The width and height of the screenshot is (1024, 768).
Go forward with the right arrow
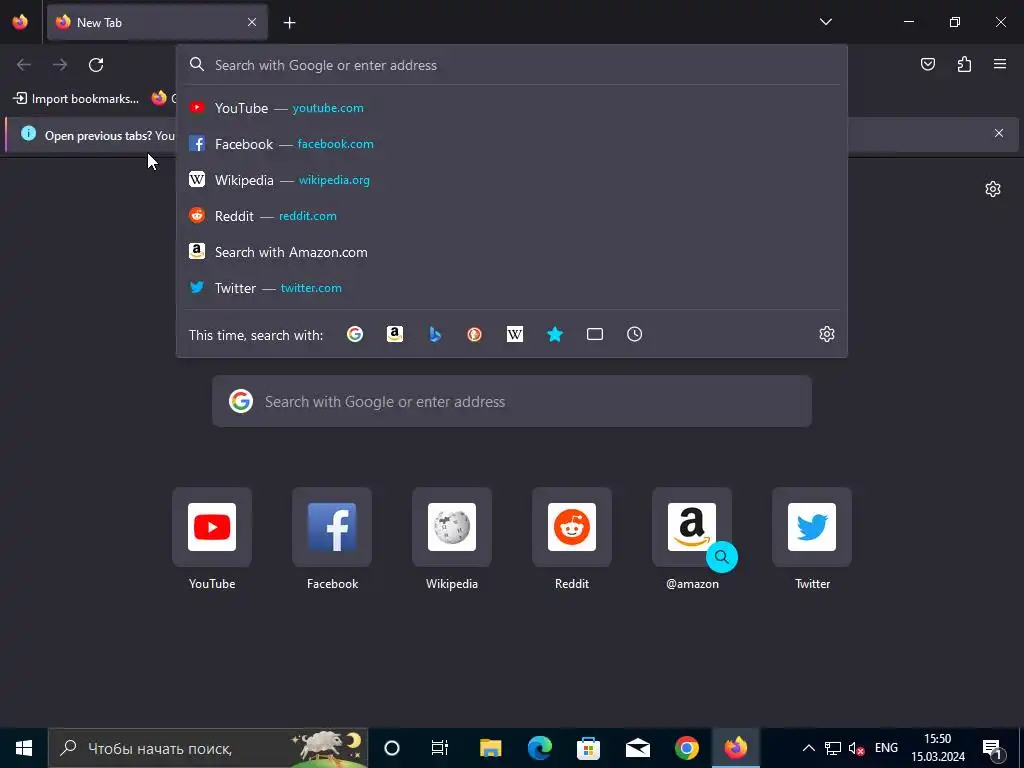60,65
